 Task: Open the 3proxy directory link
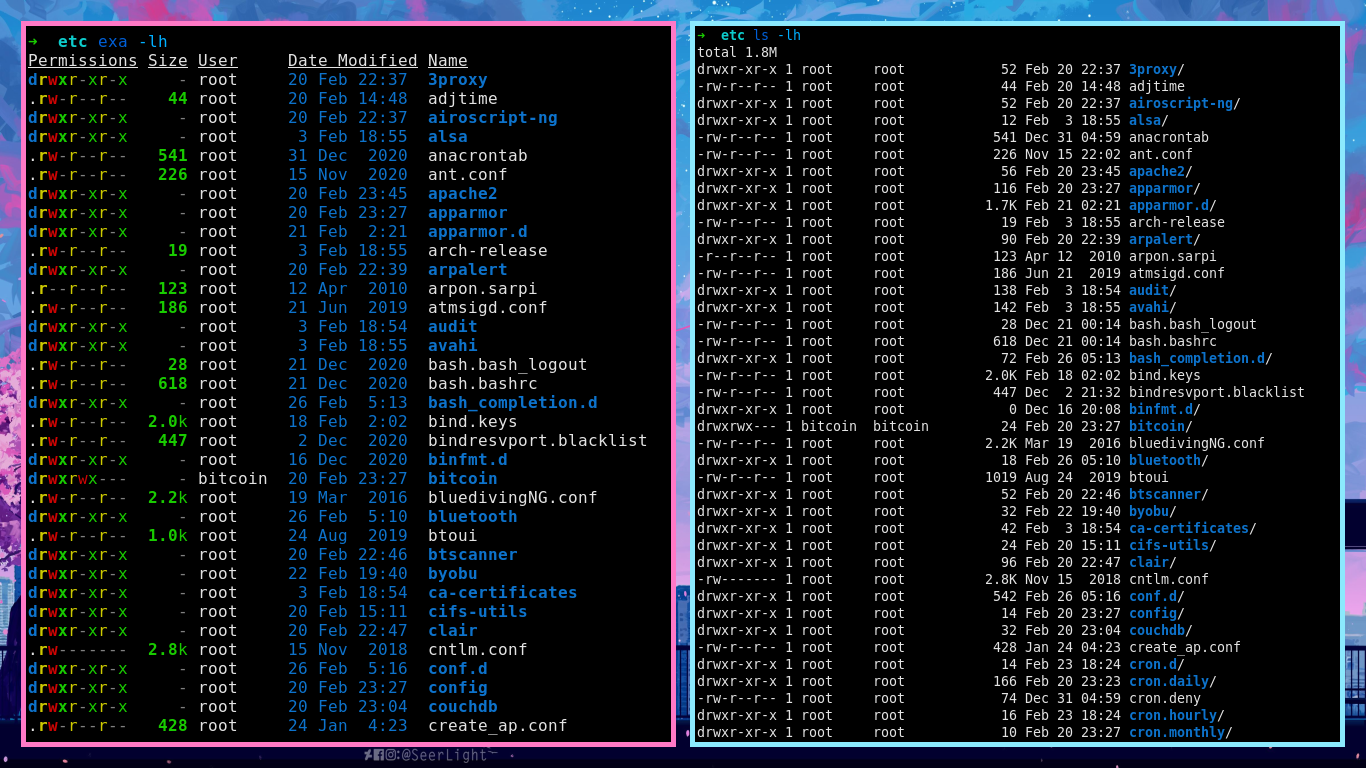457,79
